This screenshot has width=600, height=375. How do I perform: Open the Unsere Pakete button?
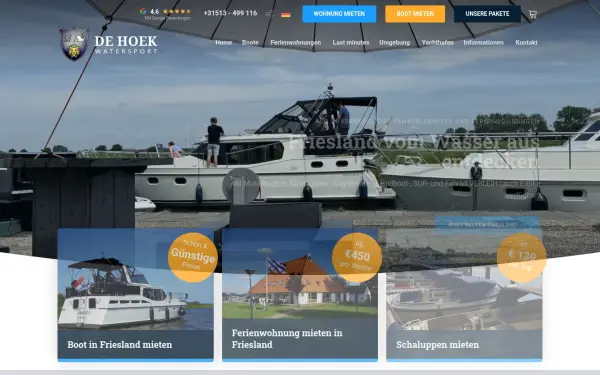[x=487, y=14]
